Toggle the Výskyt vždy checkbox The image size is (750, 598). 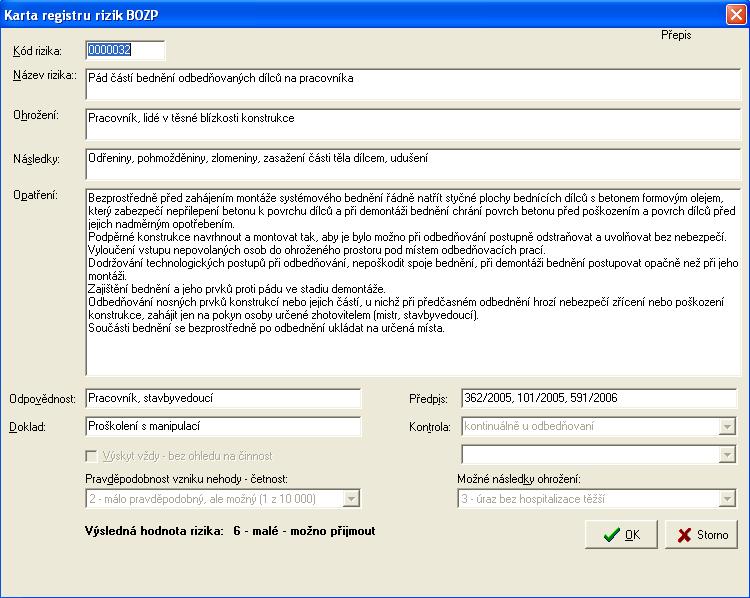tap(91, 456)
